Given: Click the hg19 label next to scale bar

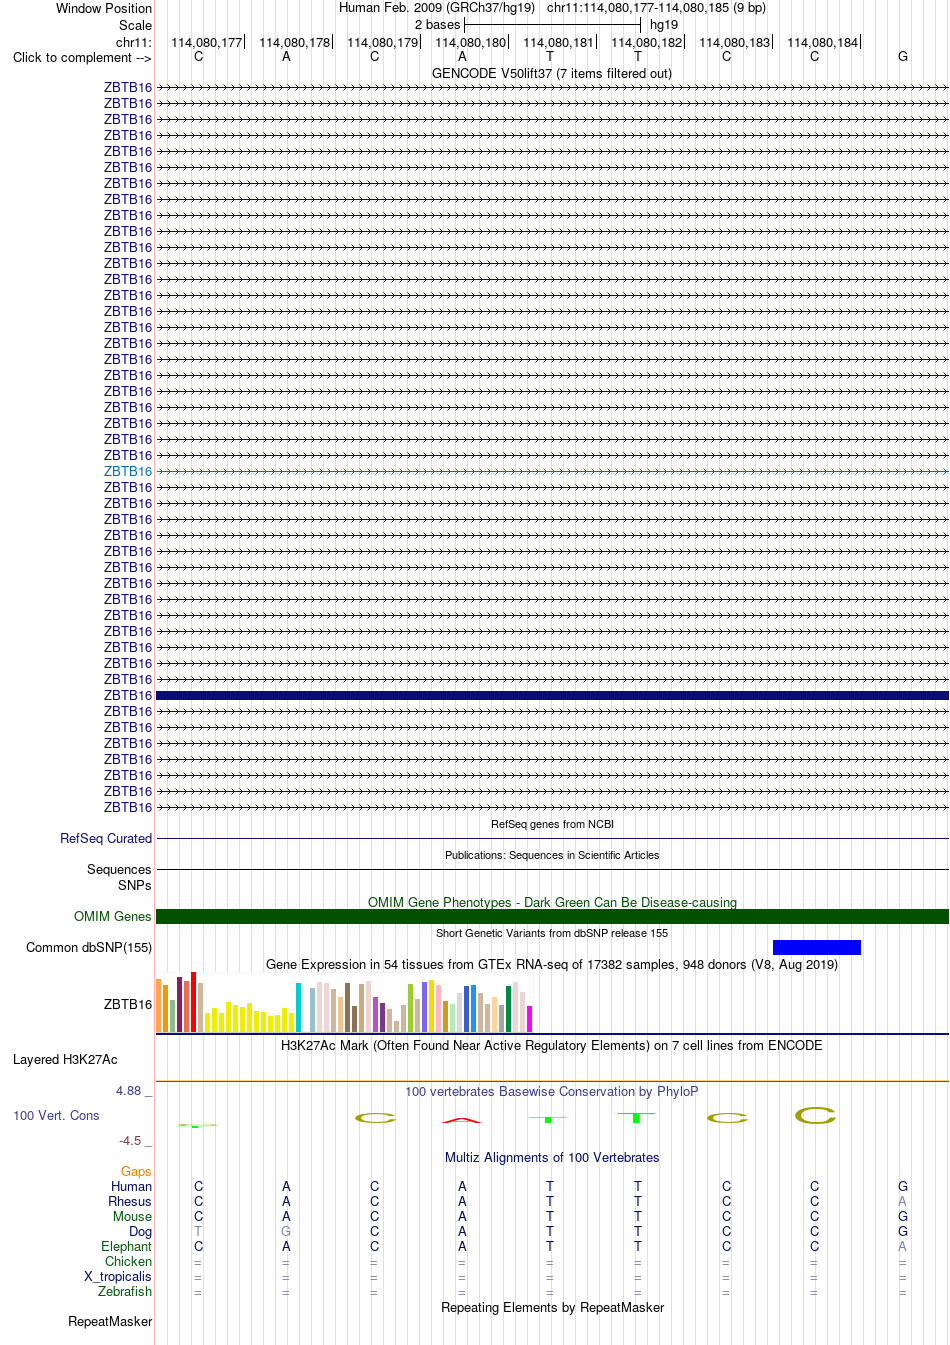Looking at the screenshot, I should point(664,24).
